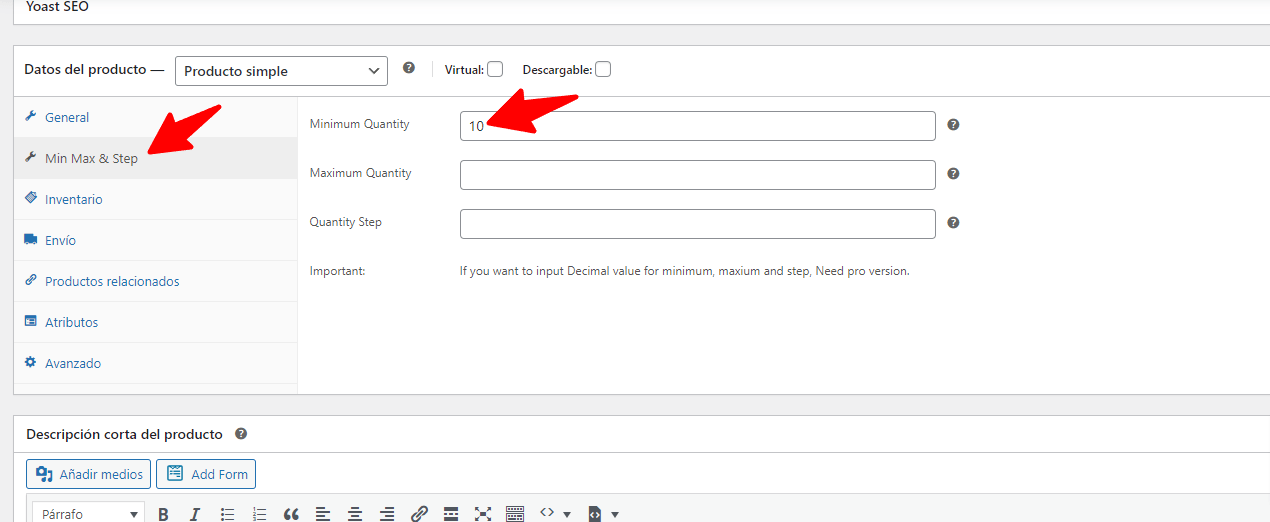Toggle italic formatting in the editor toolbar
1270x522 pixels.
[195, 514]
